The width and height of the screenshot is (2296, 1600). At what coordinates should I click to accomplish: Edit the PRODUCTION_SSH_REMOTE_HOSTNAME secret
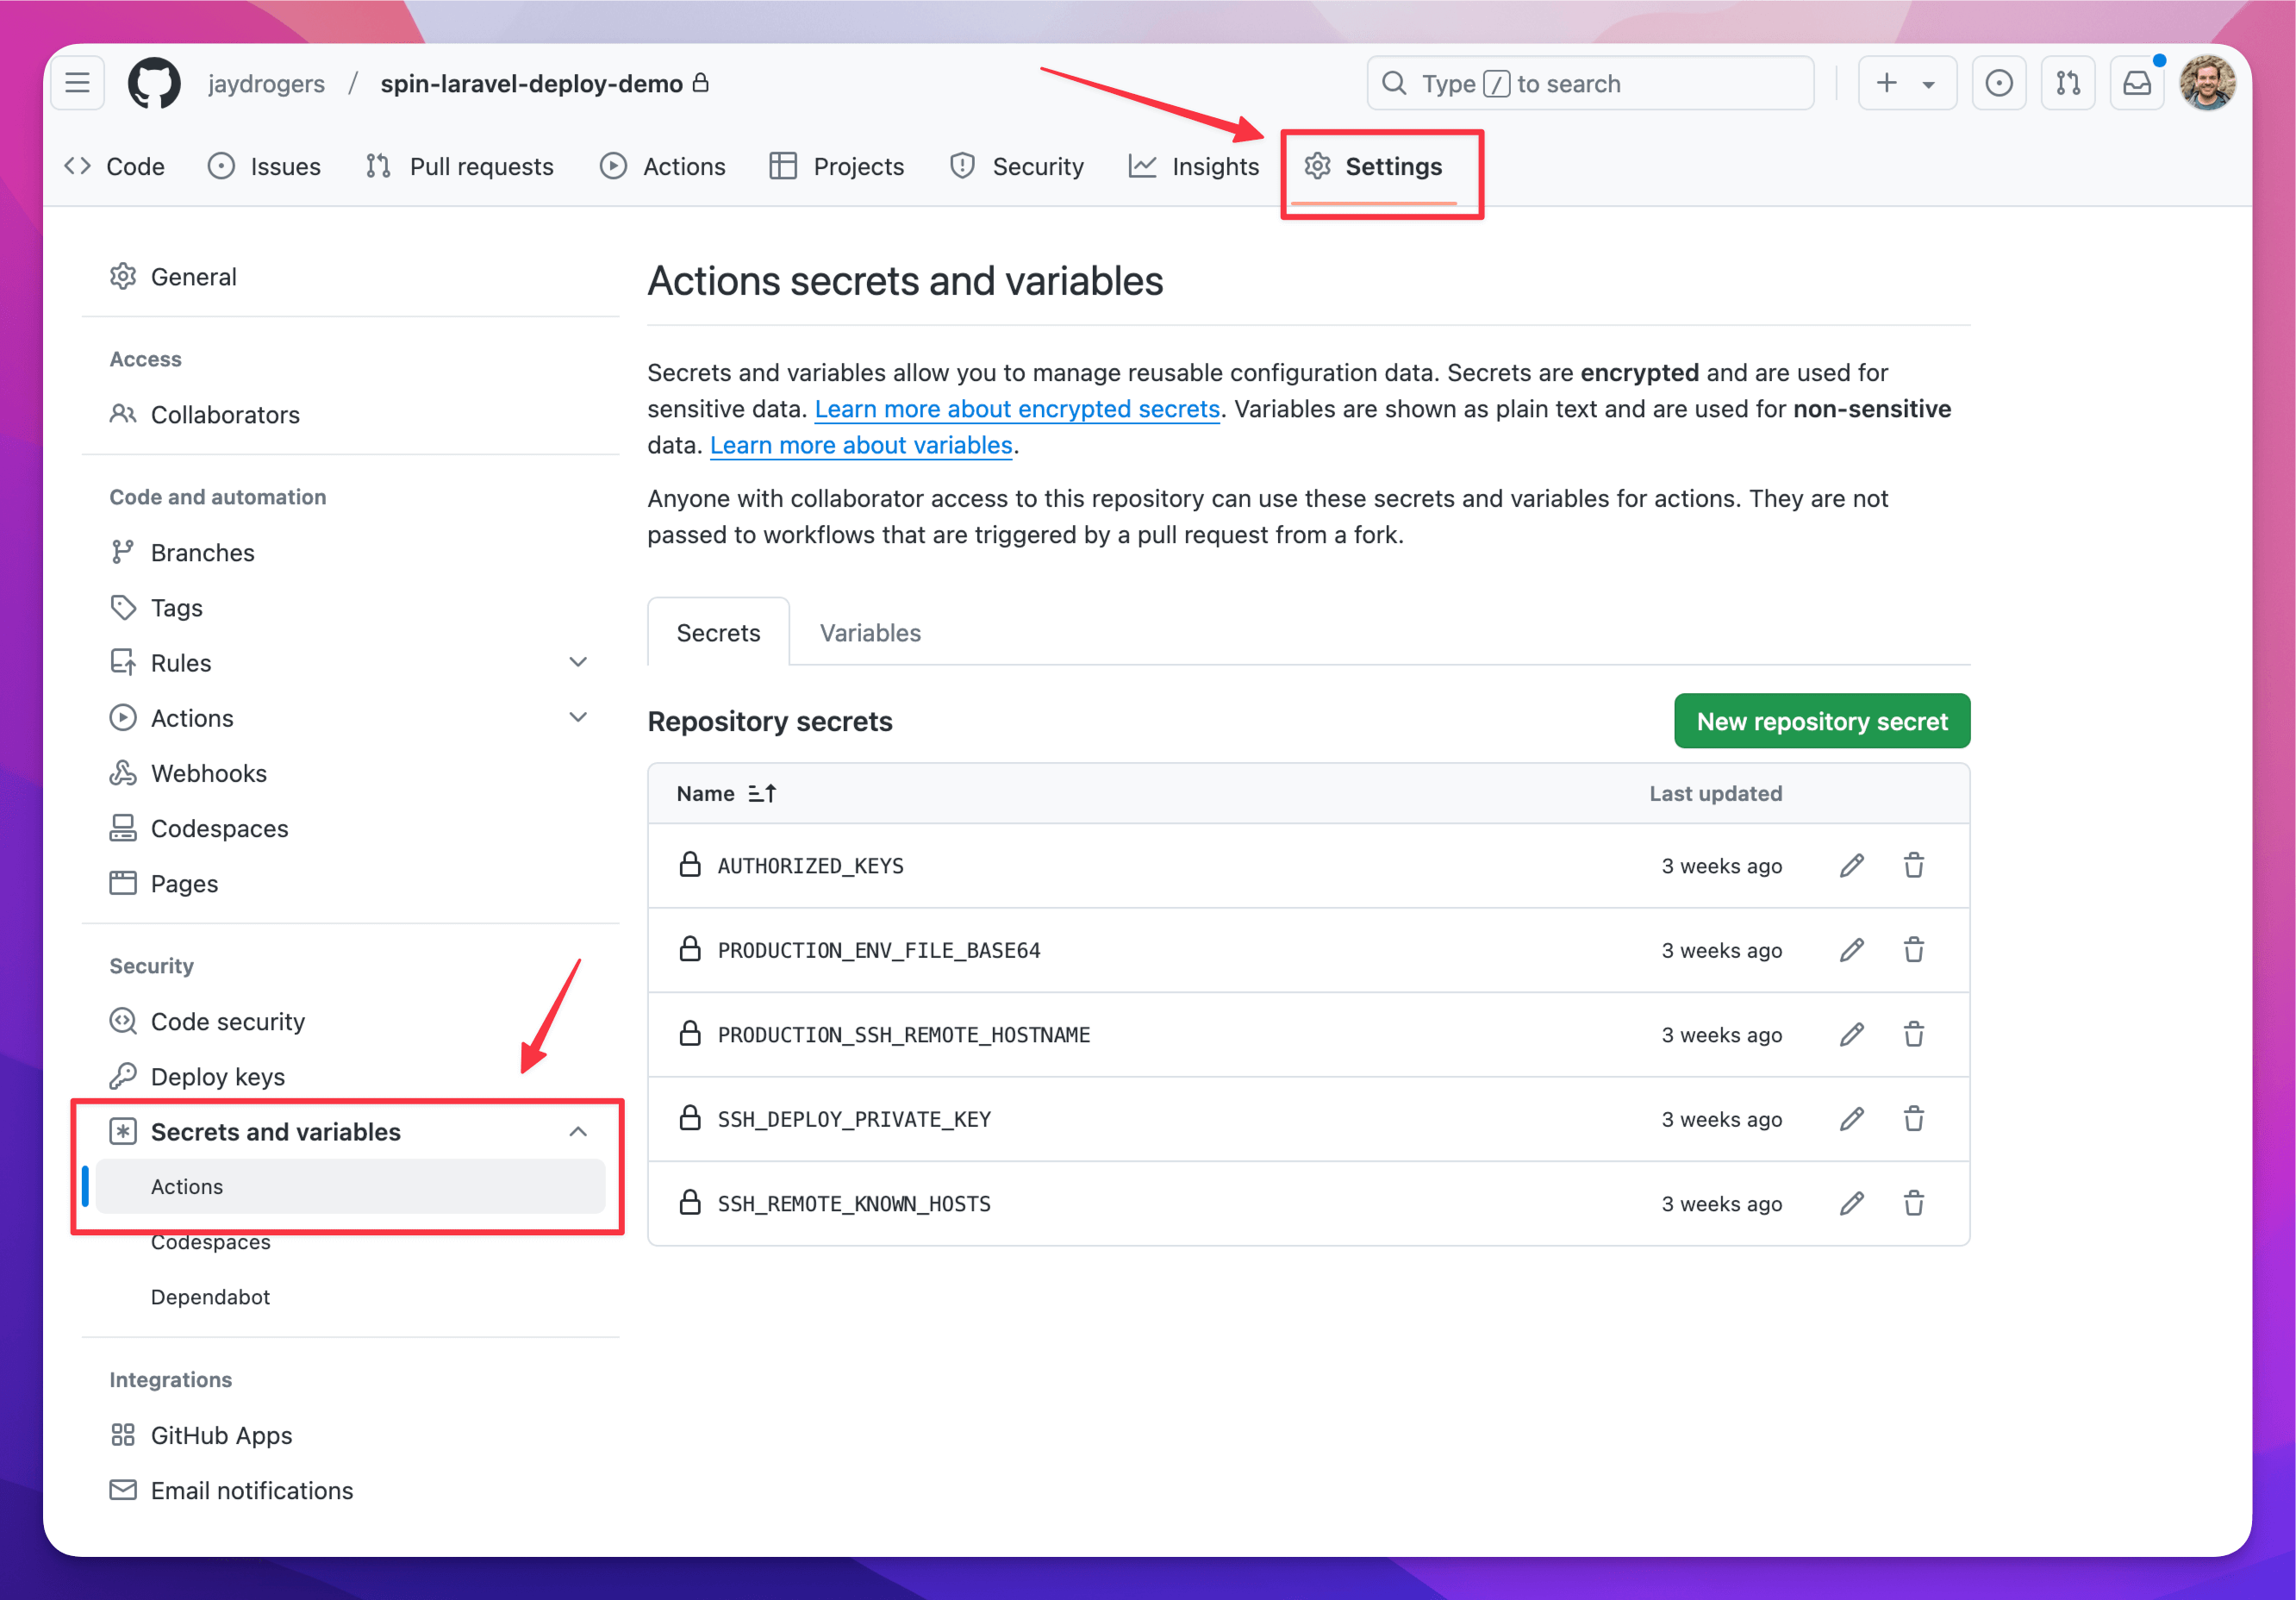1852,1035
